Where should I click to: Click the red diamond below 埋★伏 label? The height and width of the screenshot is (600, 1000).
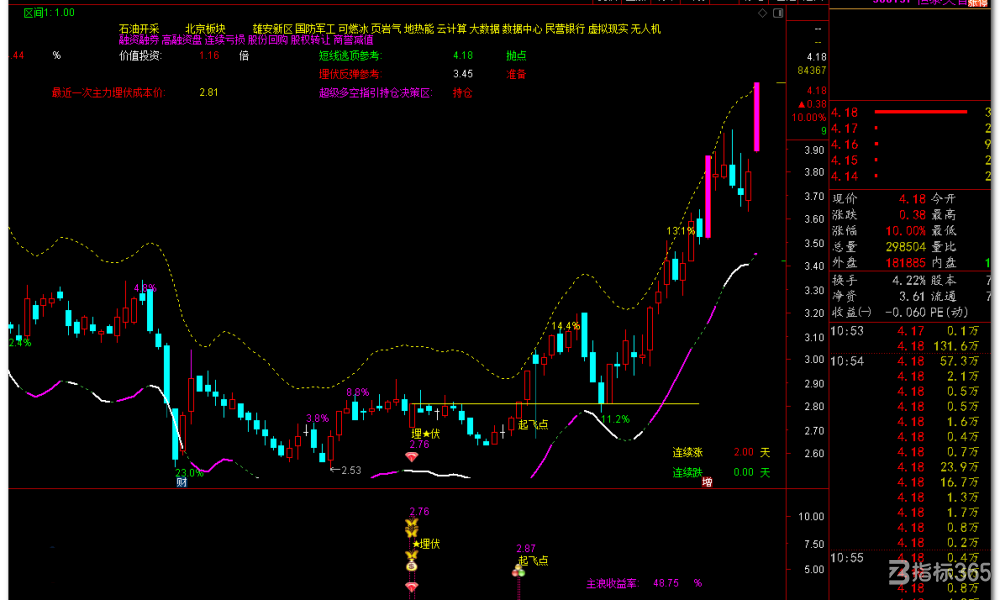412,457
